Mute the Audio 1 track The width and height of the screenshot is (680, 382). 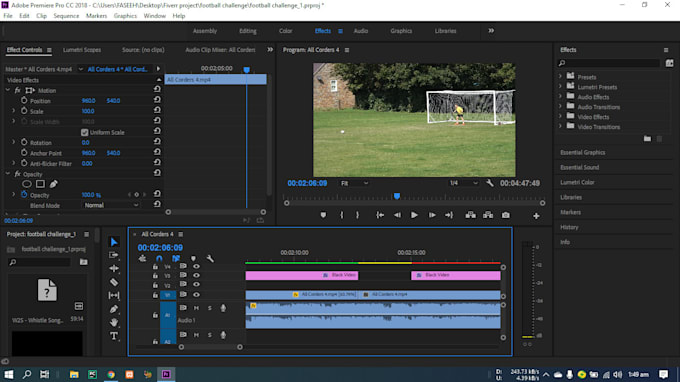click(x=196, y=308)
